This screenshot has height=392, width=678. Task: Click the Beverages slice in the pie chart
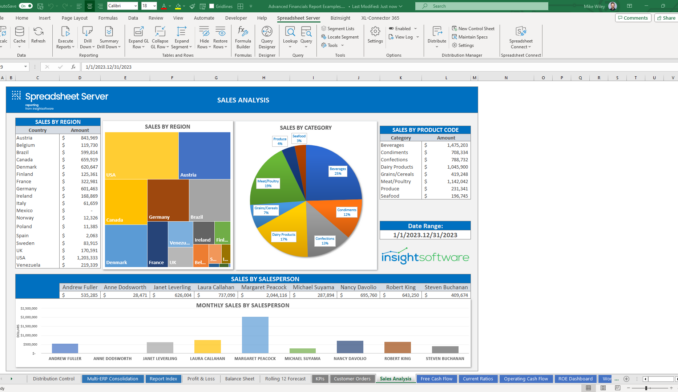(x=335, y=171)
